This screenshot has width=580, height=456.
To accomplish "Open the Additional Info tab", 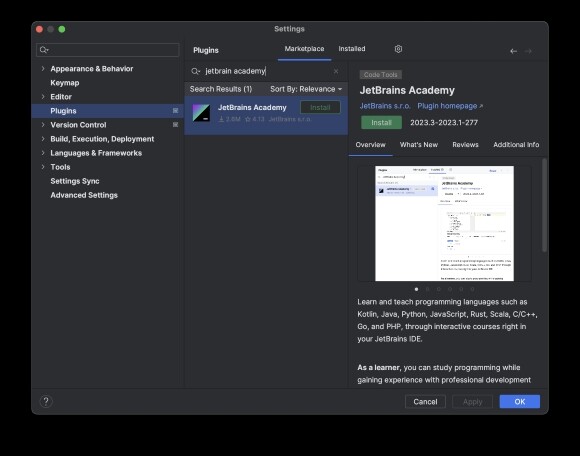I will tap(516, 145).
